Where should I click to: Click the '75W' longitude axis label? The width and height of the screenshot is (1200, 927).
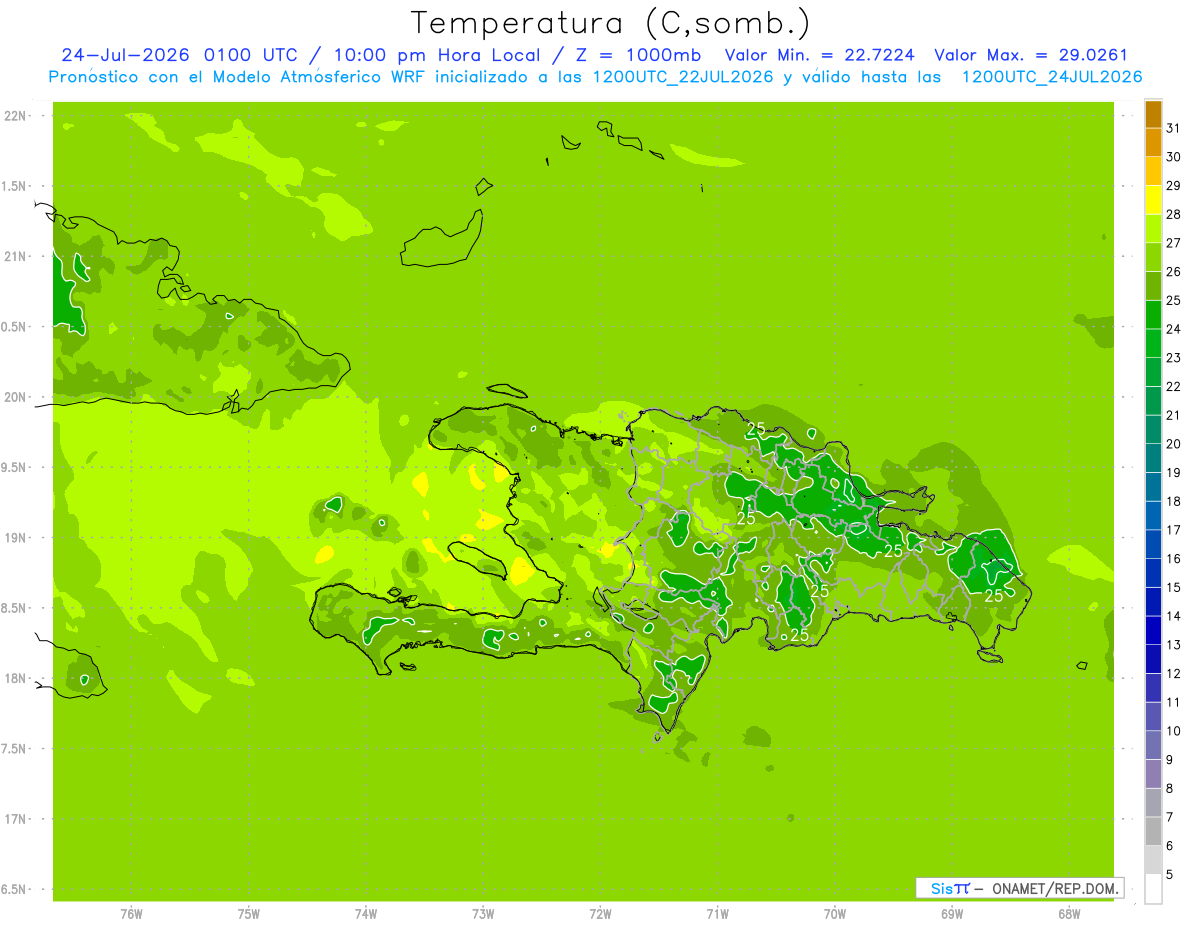click(249, 913)
